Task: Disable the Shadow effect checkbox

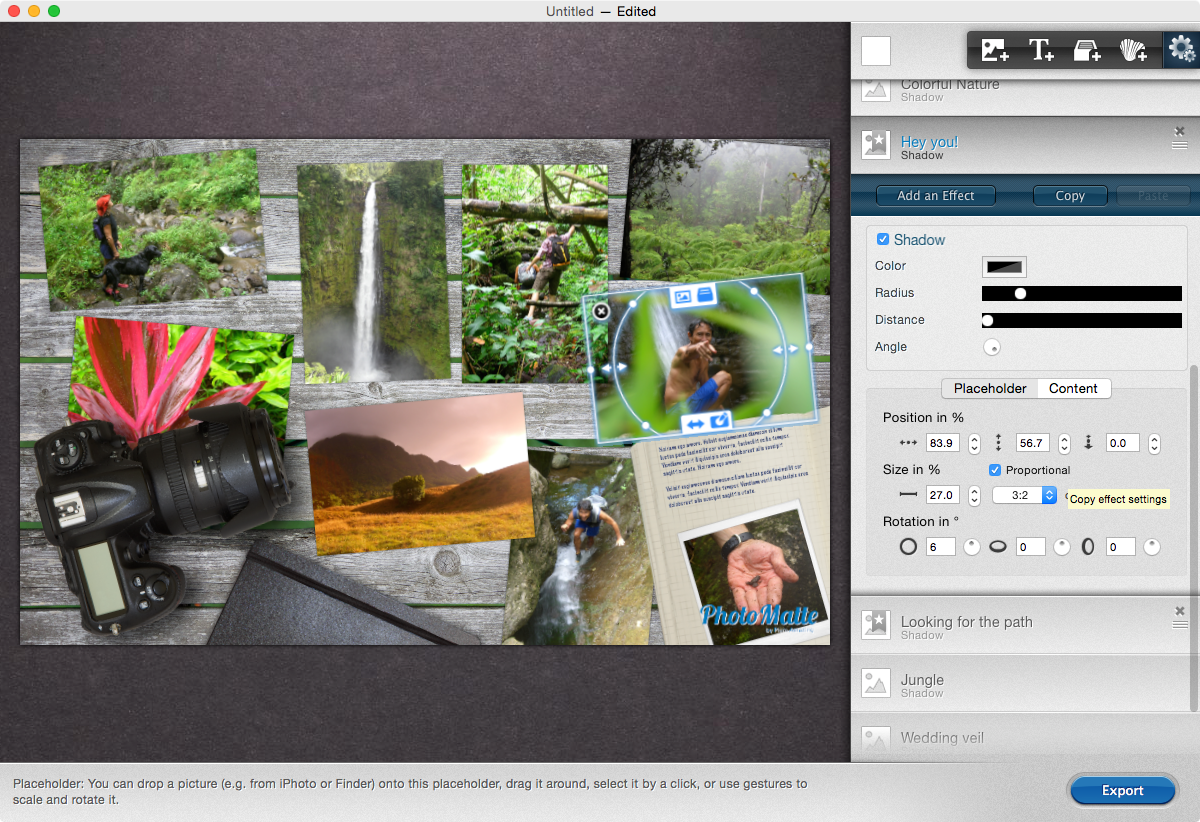Action: click(x=883, y=240)
